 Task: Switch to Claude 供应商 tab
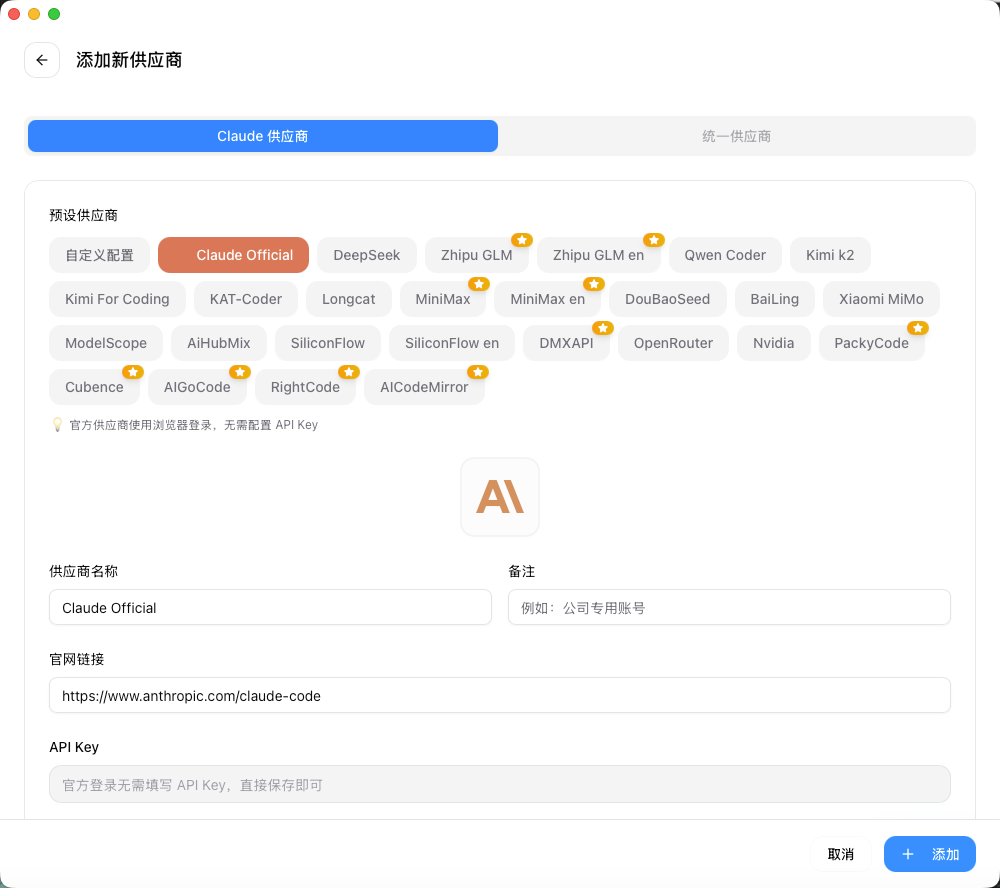click(263, 136)
